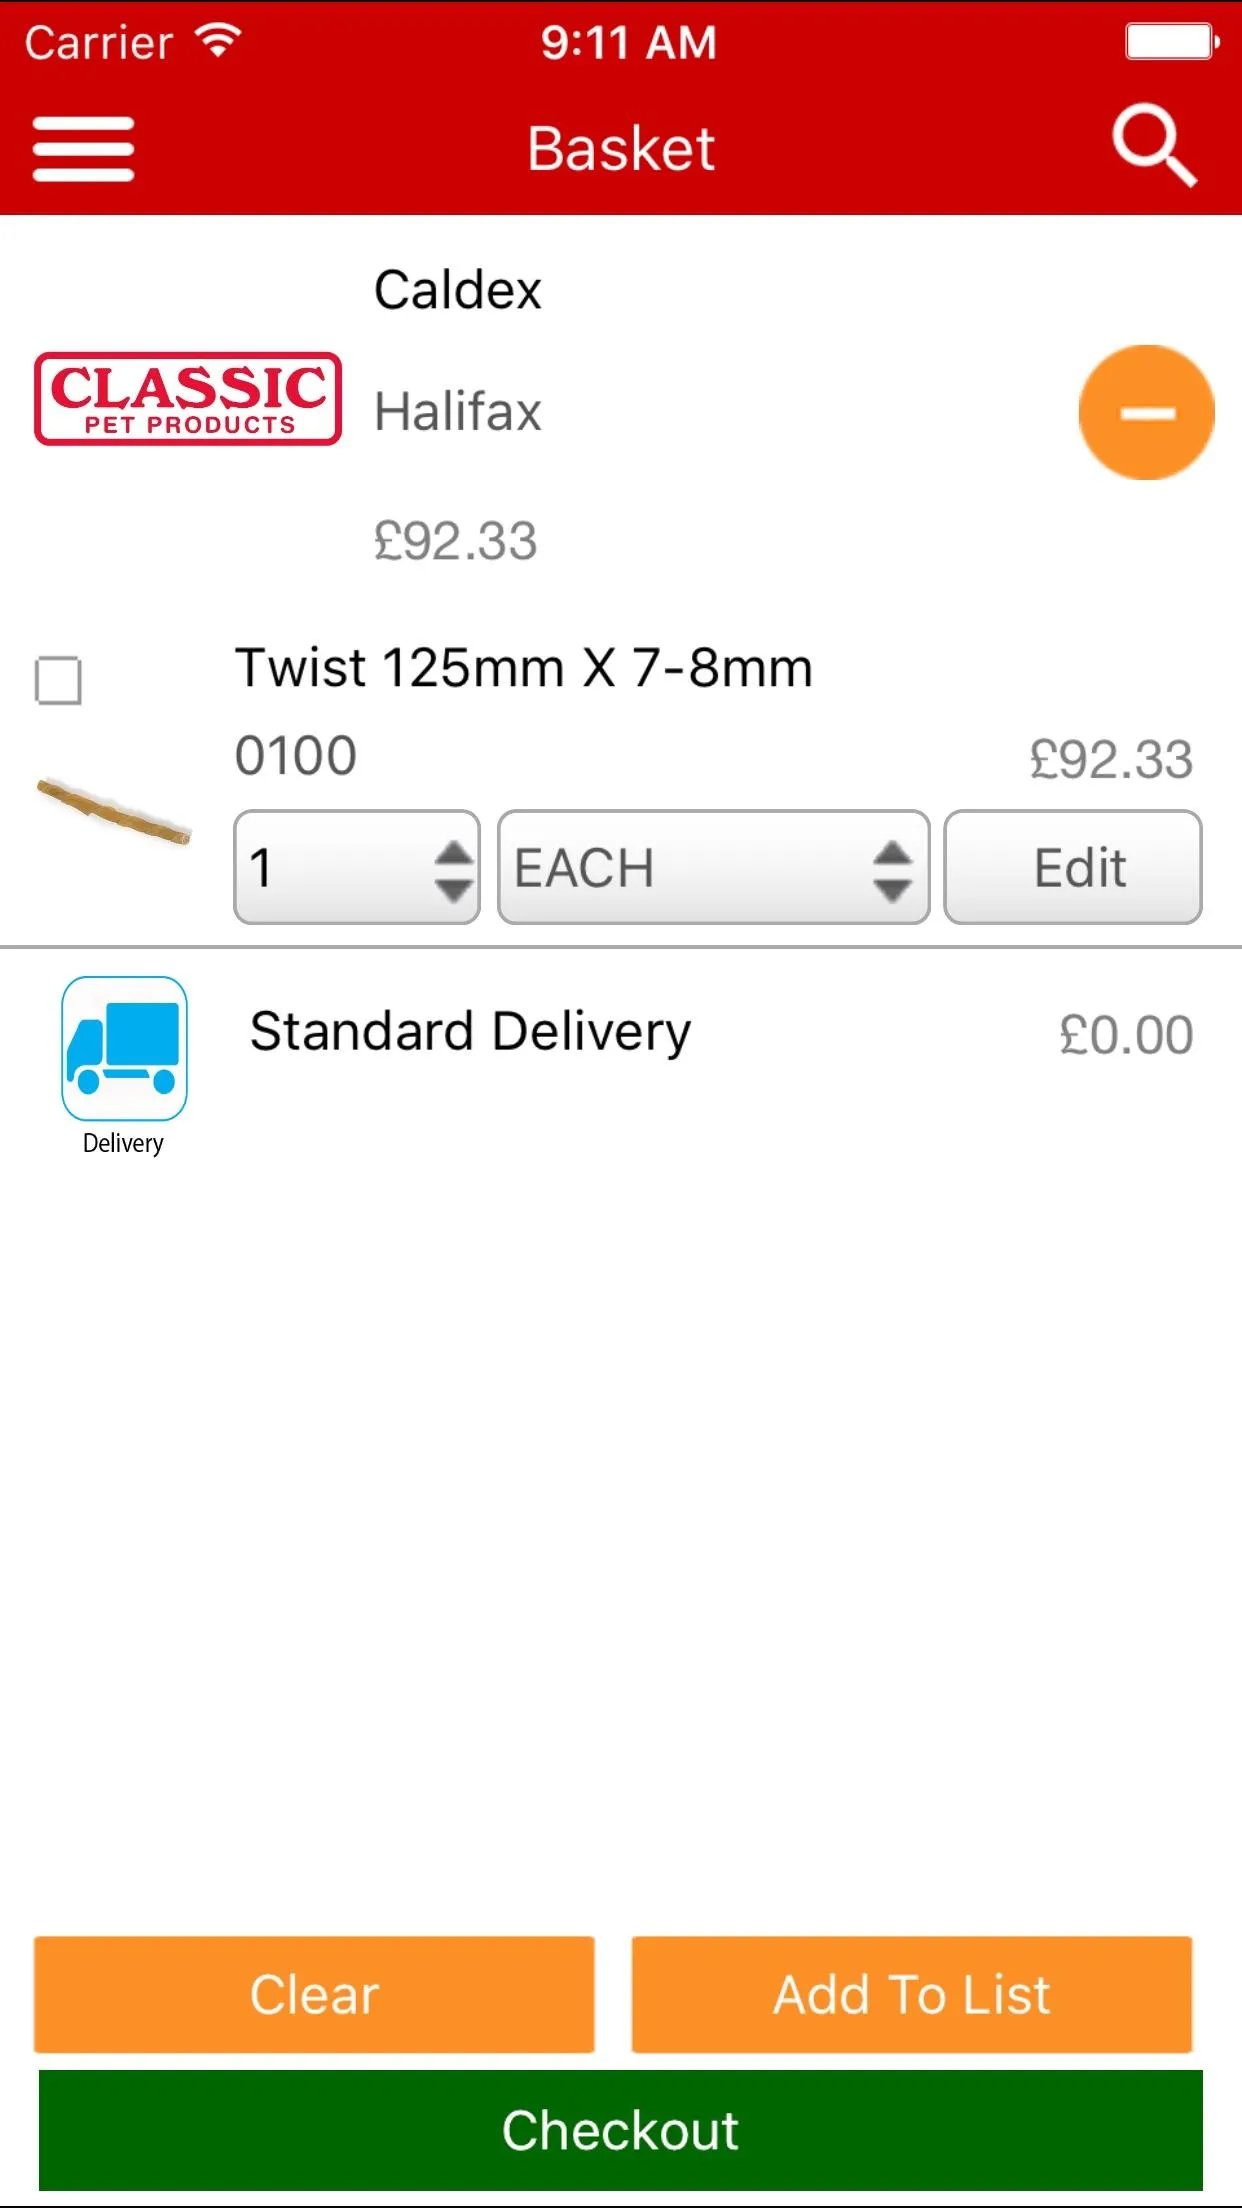Tap the blue delivery truck icon
The width and height of the screenshot is (1242, 2208).
pos(124,1048)
